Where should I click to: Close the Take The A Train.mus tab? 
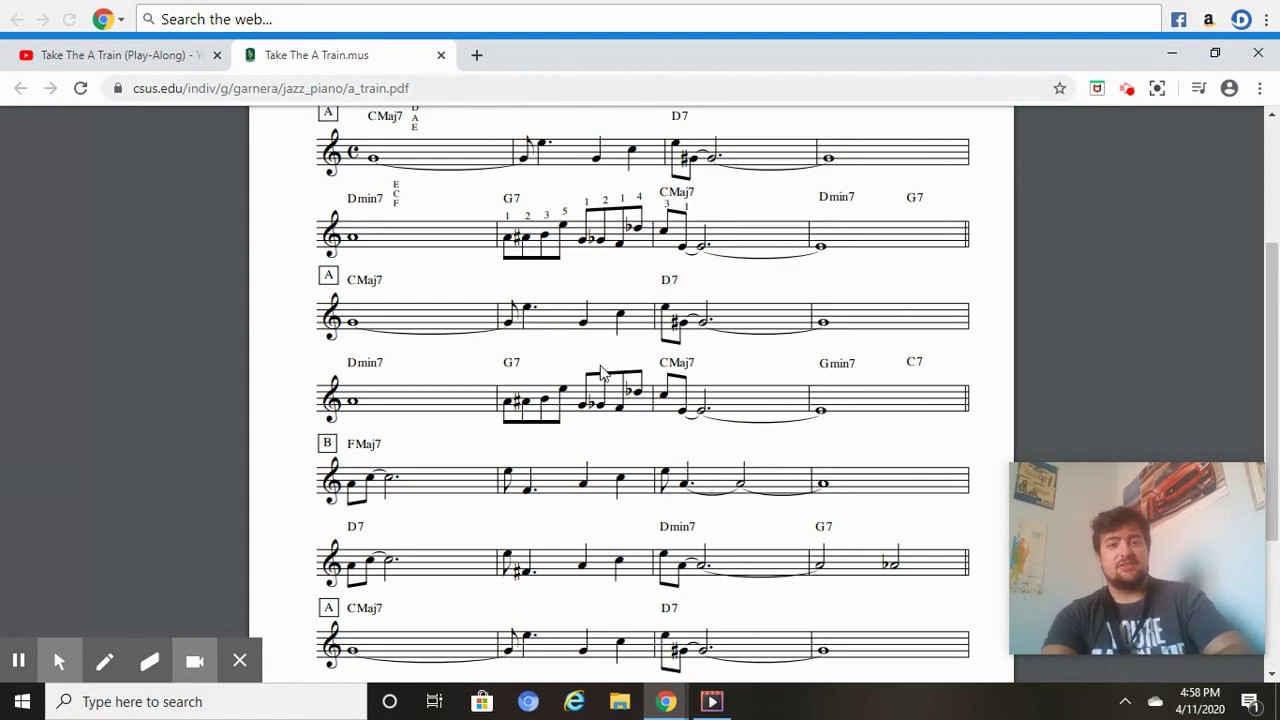pos(441,55)
